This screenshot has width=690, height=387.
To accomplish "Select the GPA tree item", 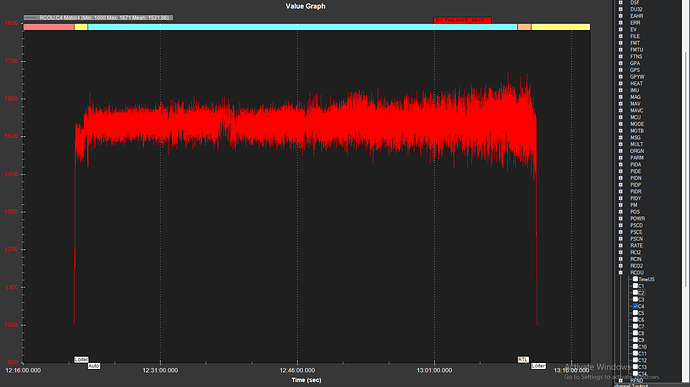I will point(635,63).
